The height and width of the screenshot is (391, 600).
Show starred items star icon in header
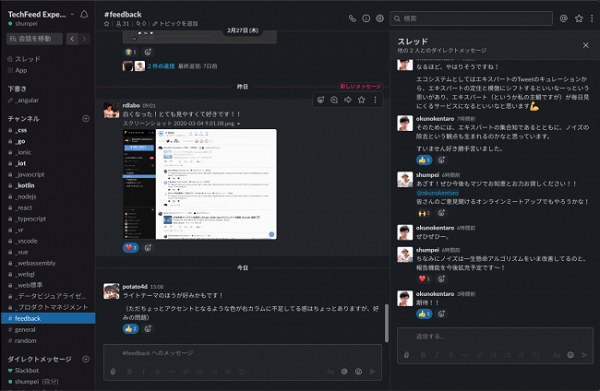579,18
